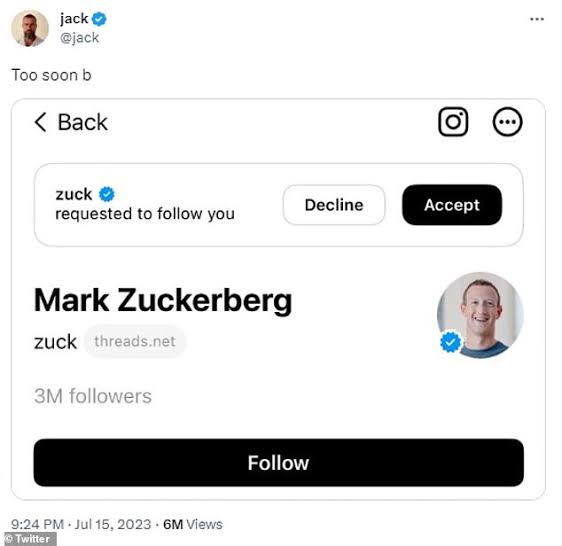The width and height of the screenshot is (562, 546).
Task: Open the 6M Views analytics
Action: [x=192, y=524]
